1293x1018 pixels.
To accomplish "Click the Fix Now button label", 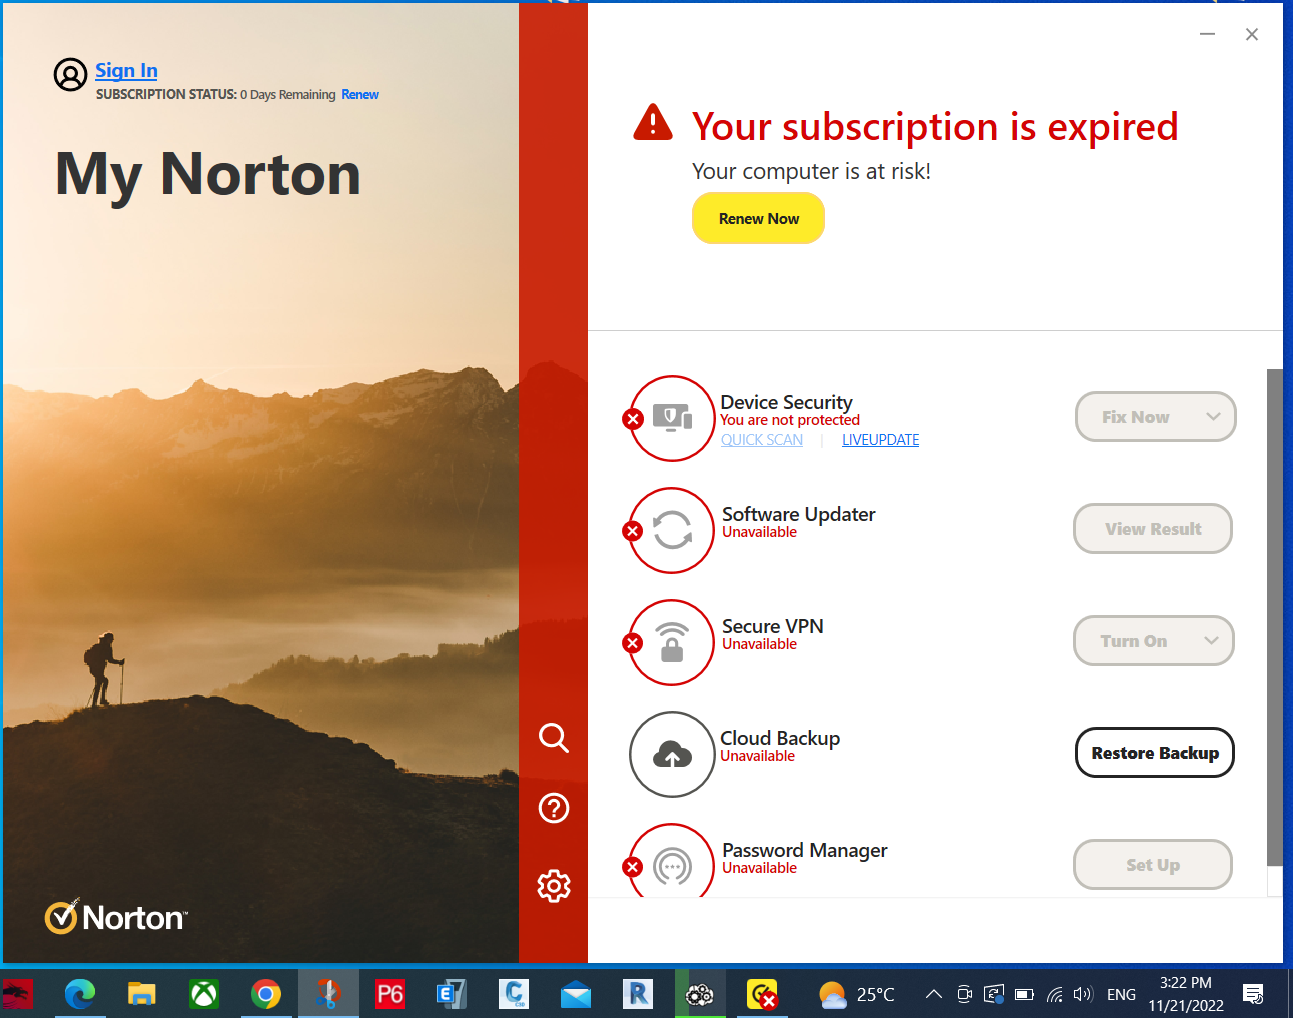I will click(1135, 417).
